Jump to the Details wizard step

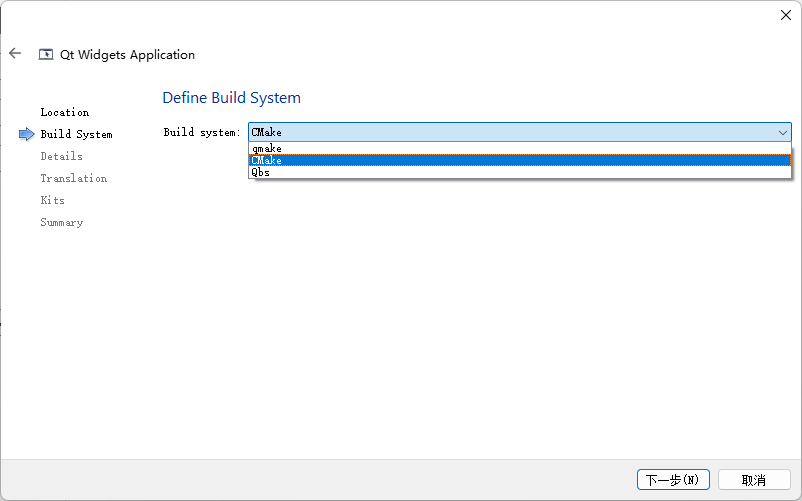pyautogui.click(x=61, y=156)
